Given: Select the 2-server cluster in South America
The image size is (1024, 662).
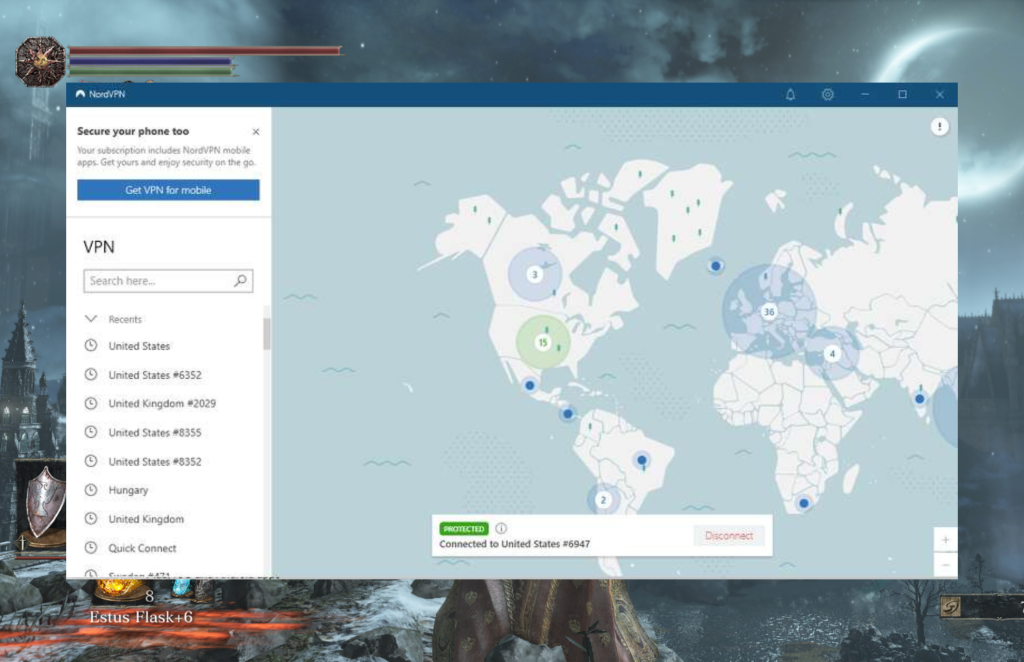Looking at the screenshot, I should click(x=603, y=499).
